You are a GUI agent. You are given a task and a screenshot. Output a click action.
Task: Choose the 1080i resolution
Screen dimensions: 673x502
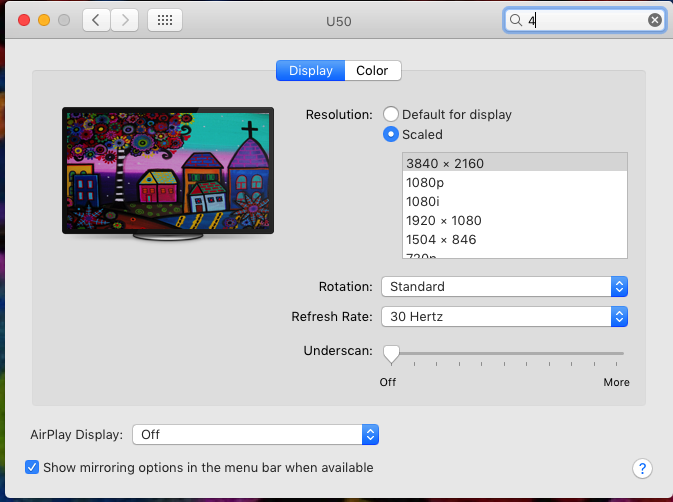(x=515, y=201)
